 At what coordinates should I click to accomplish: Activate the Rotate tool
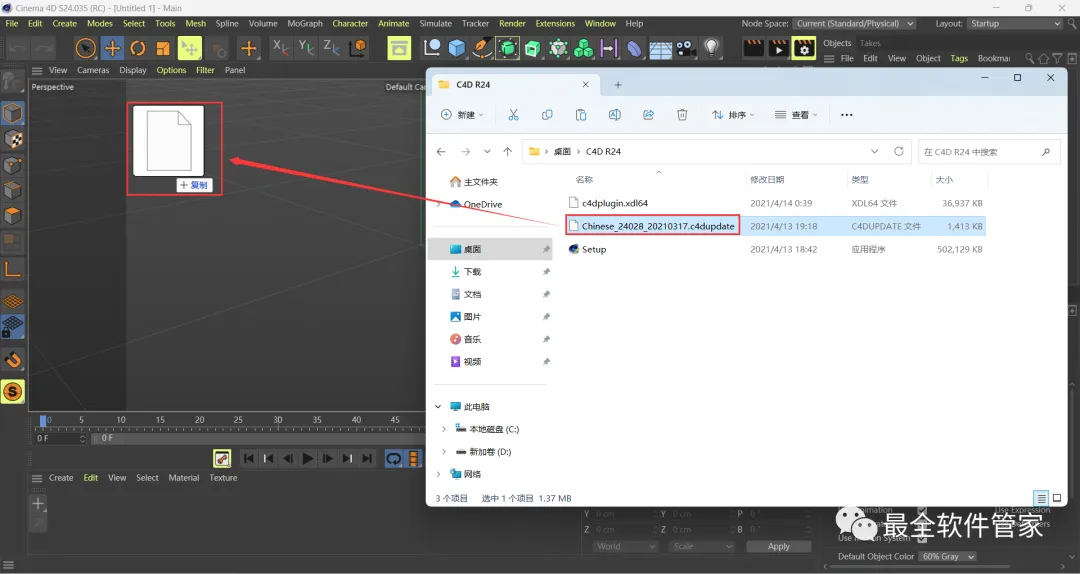tap(138, 48)
